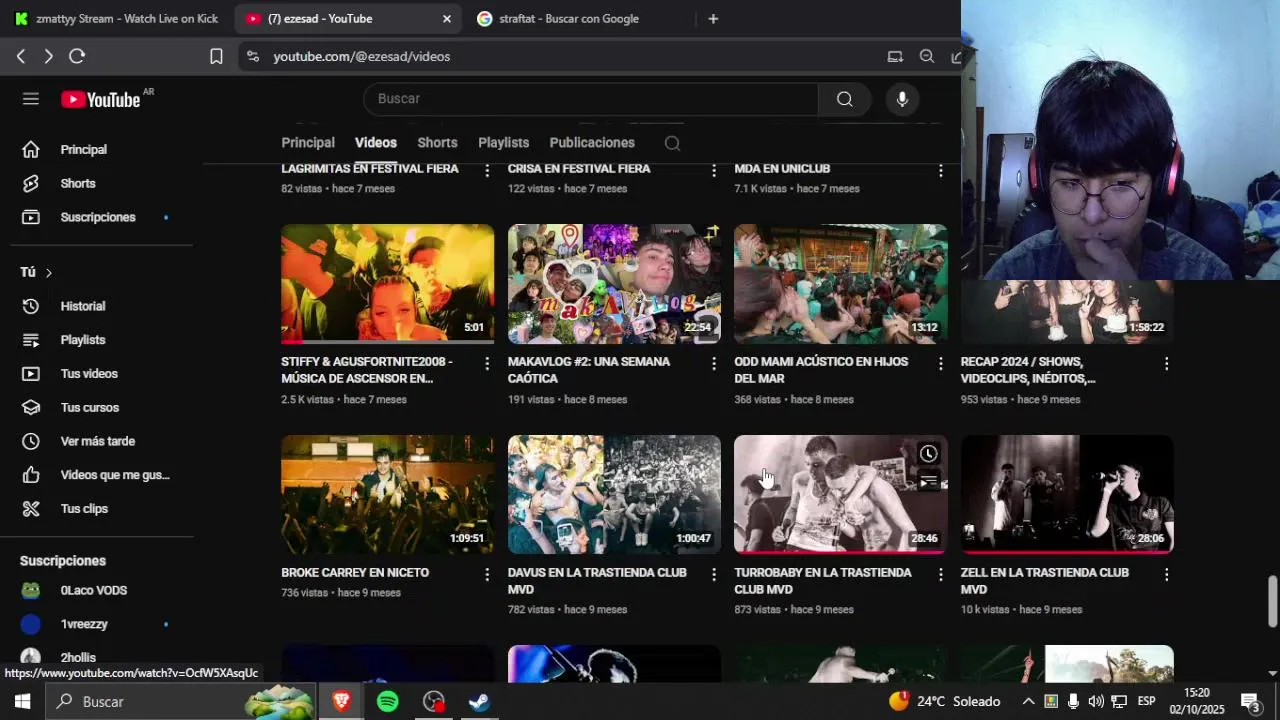
Task: Open the Windows Start menu
Action: pos(22,702)
